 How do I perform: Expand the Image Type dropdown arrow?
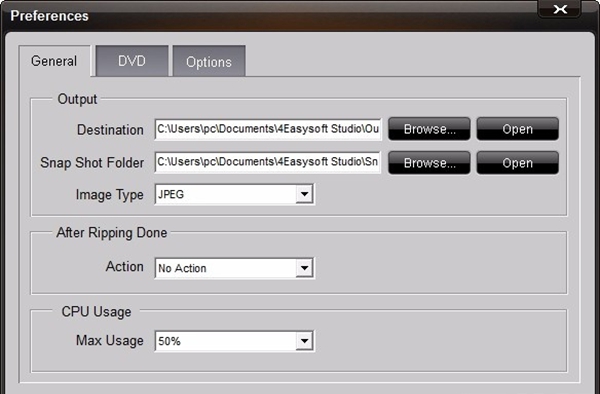pos(305,194)
